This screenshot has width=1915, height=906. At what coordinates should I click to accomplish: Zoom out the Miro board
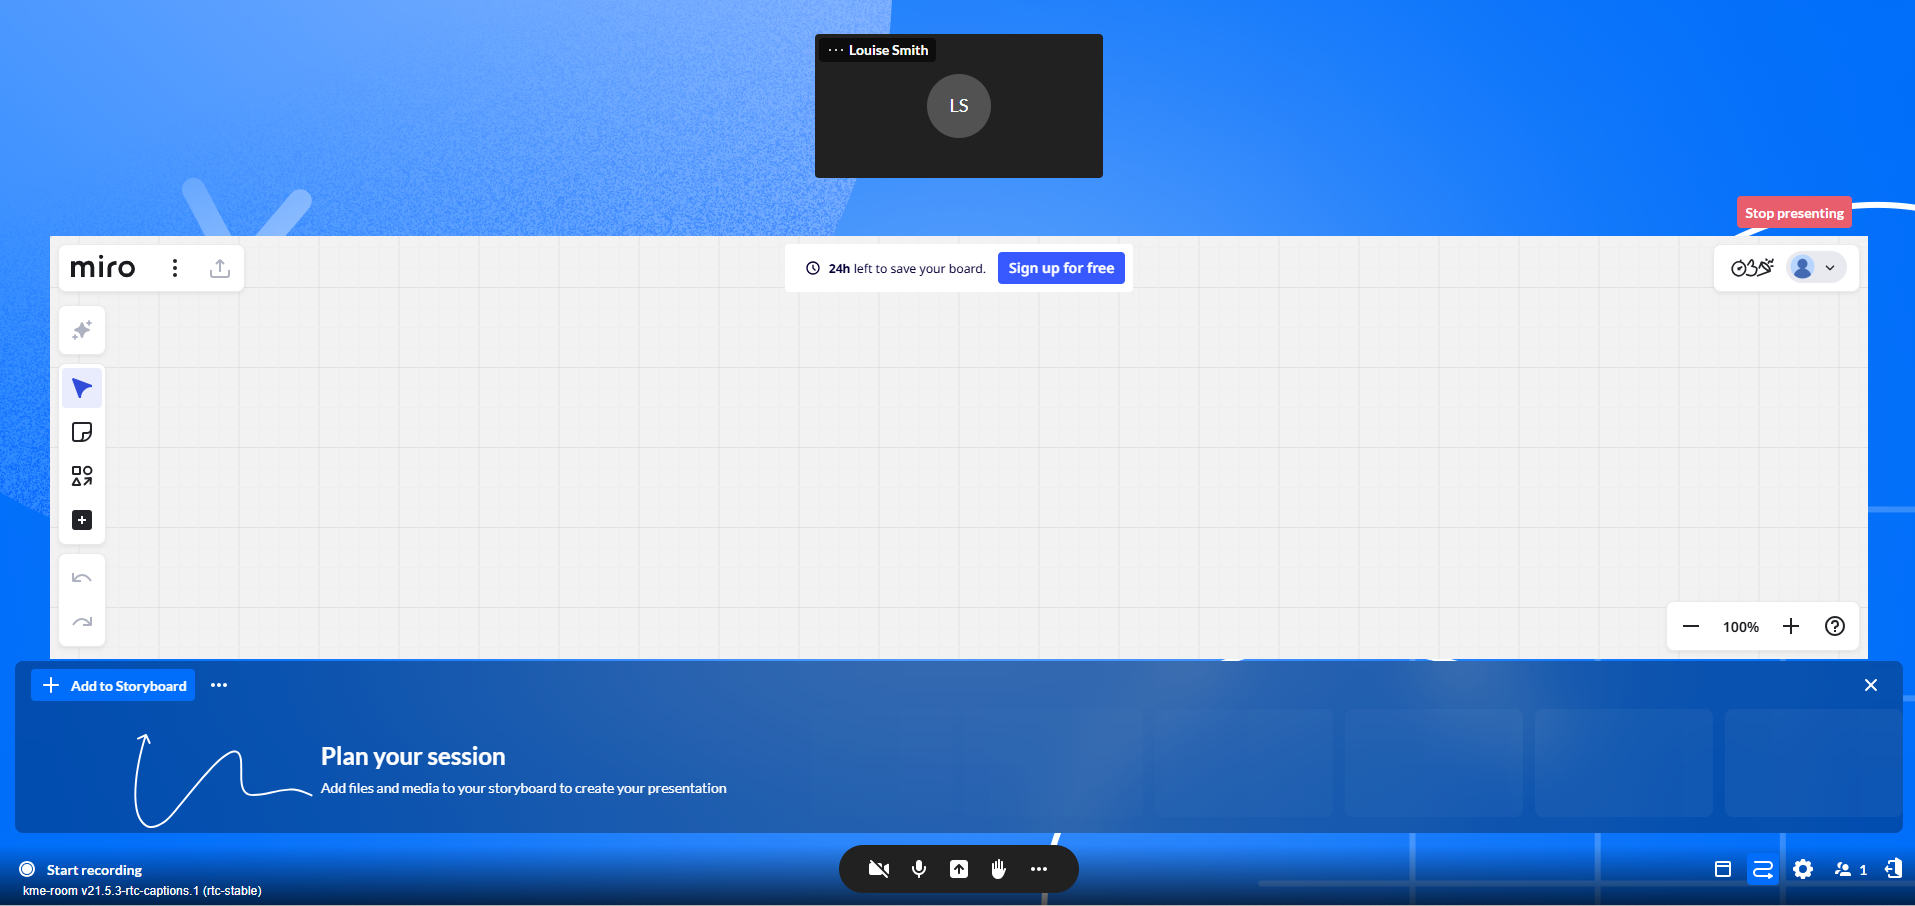[1691, 627]
